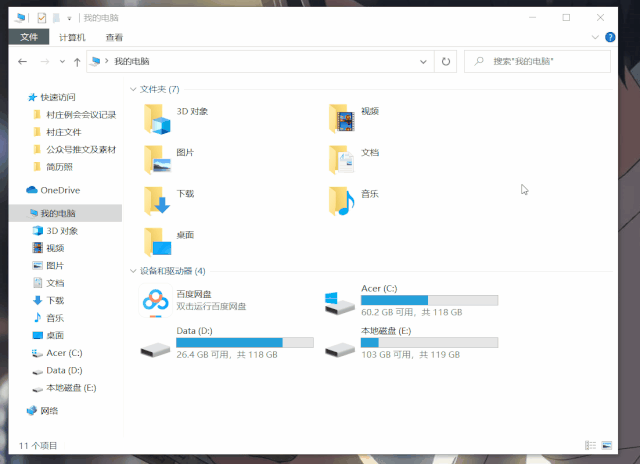The width and height of the screenshot is (640, 464).
Task: Select 我的电脑 in the navigation pane
Action: point(65,213)
